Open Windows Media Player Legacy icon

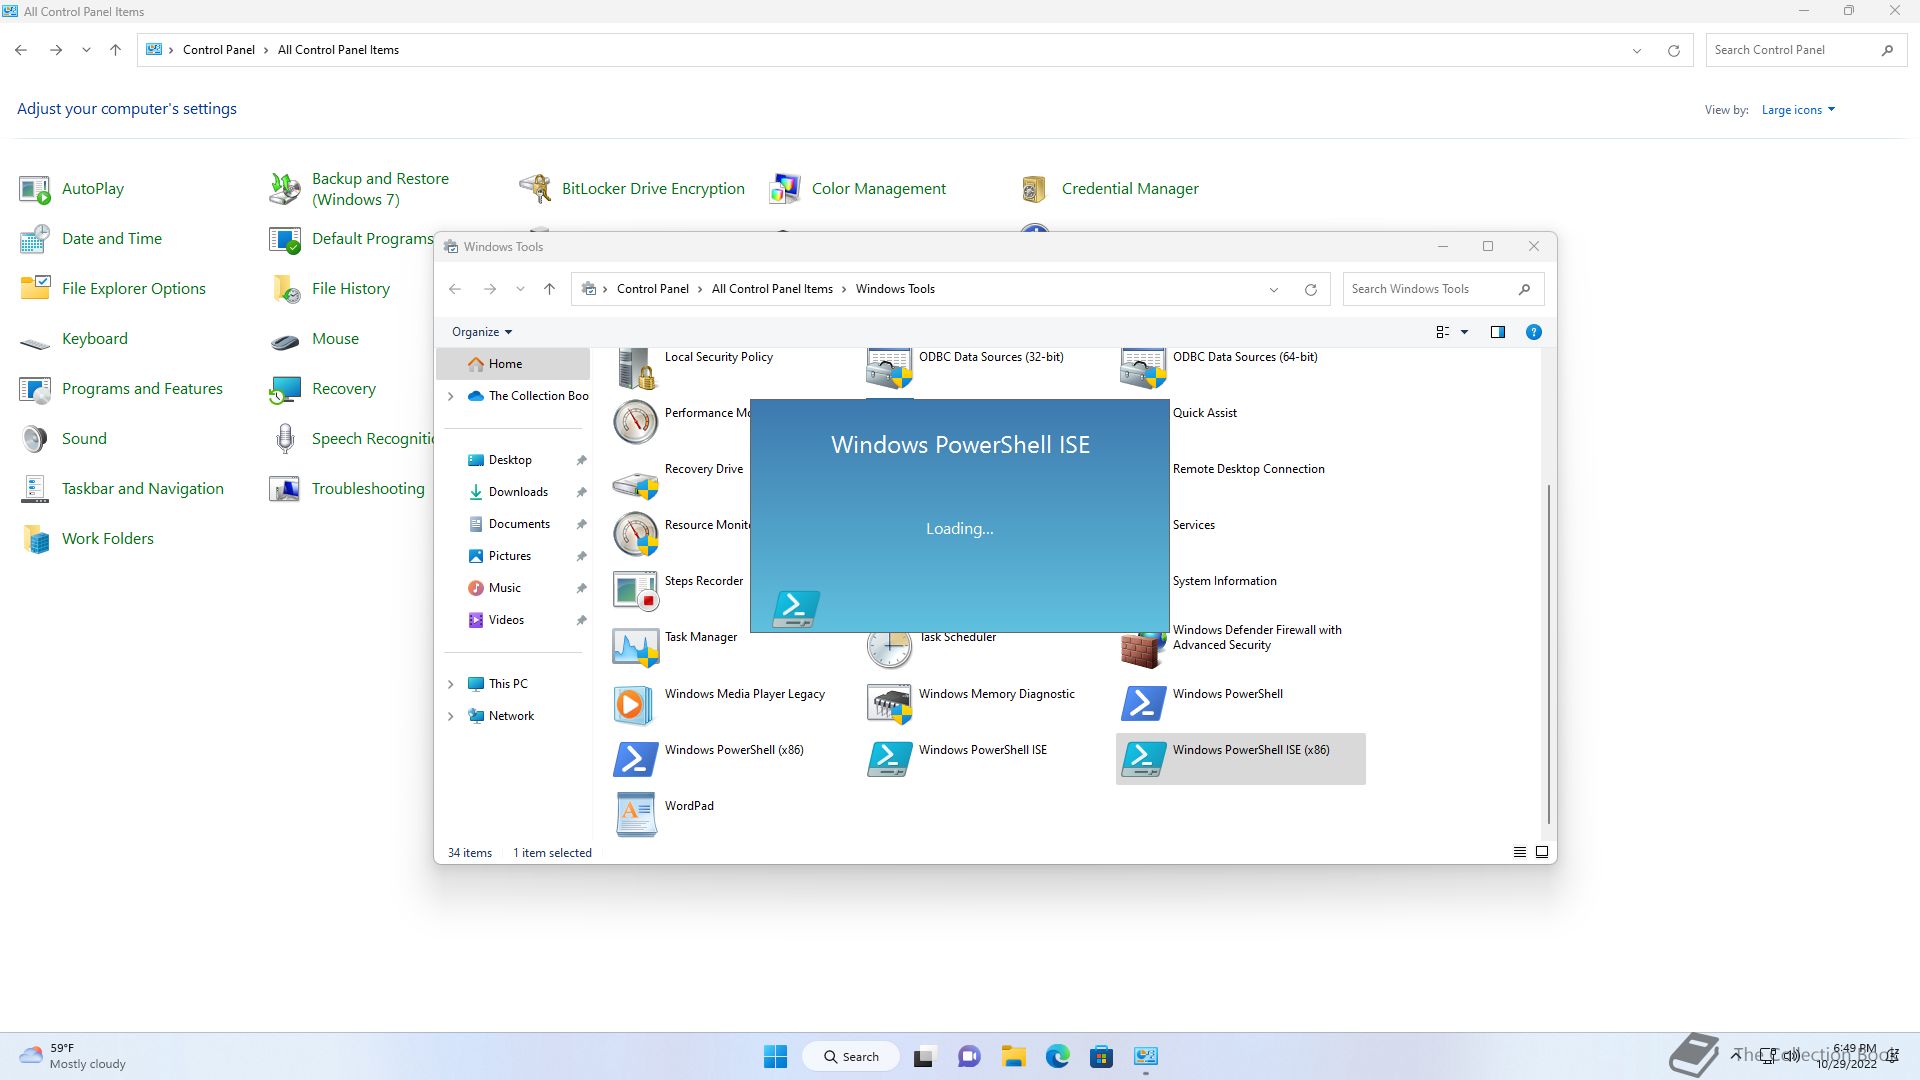(x=635, y=703)
